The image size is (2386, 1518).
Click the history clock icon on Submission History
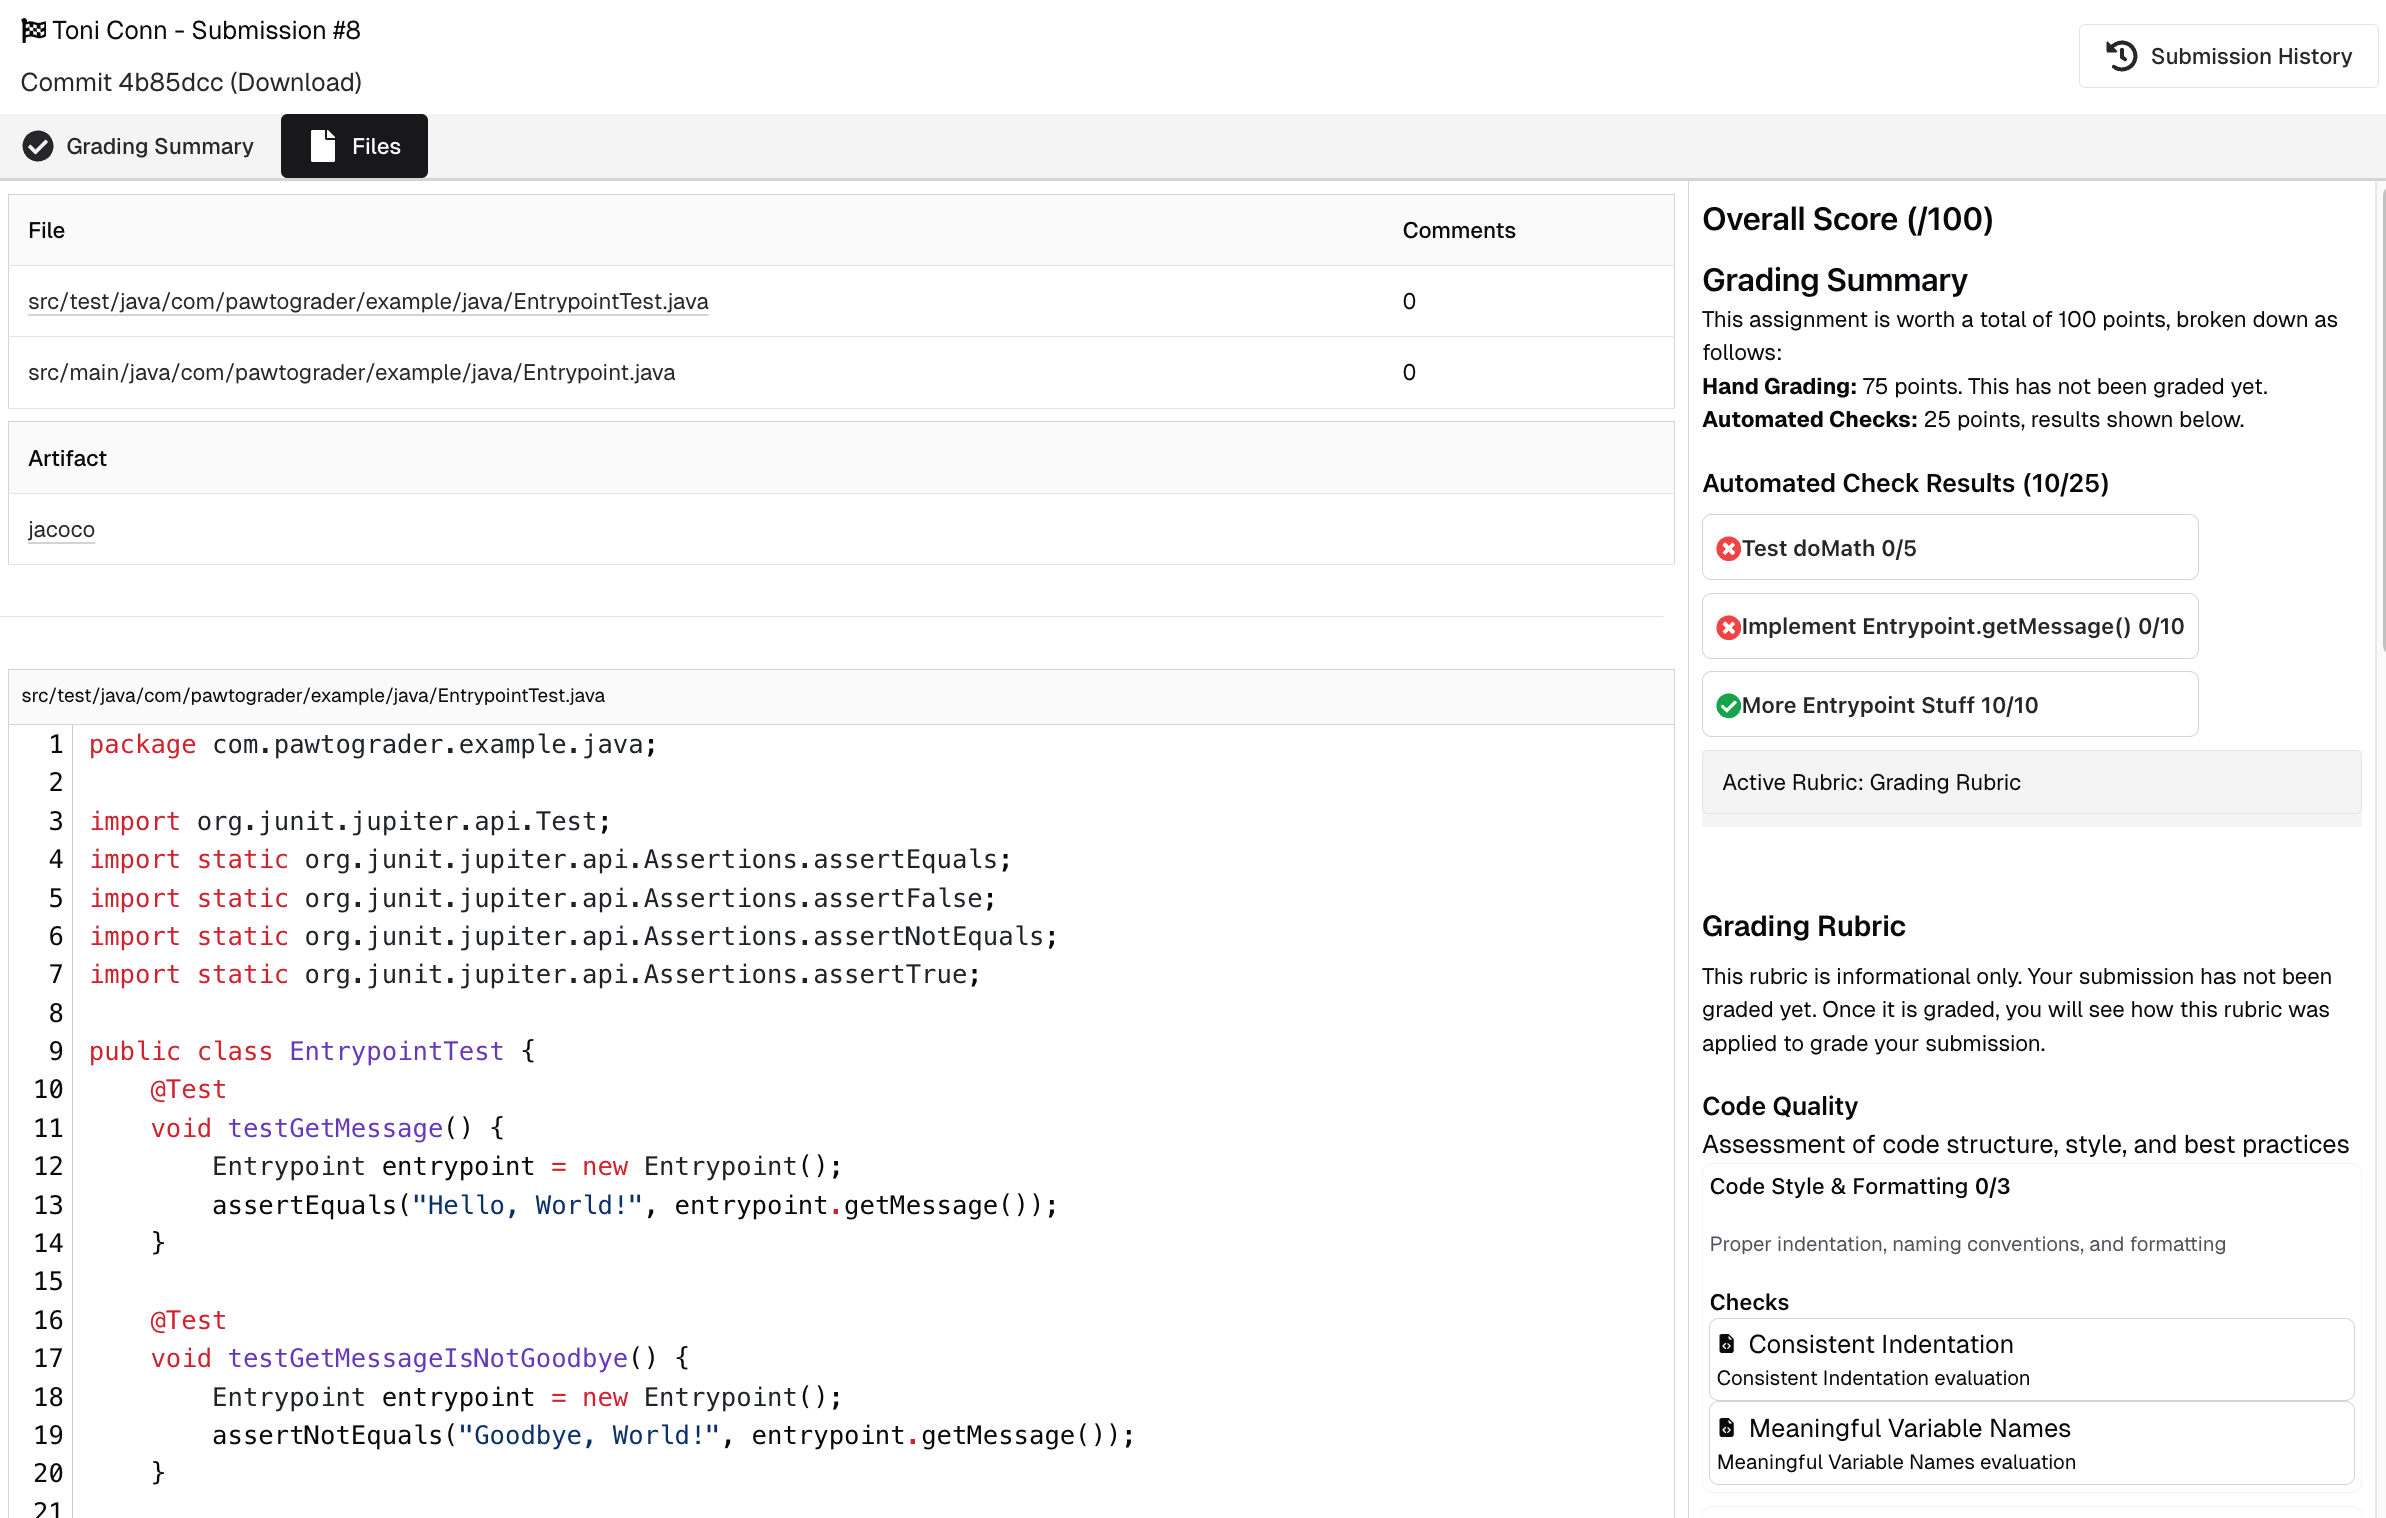pyautogui.click(x=2120, y=55)
